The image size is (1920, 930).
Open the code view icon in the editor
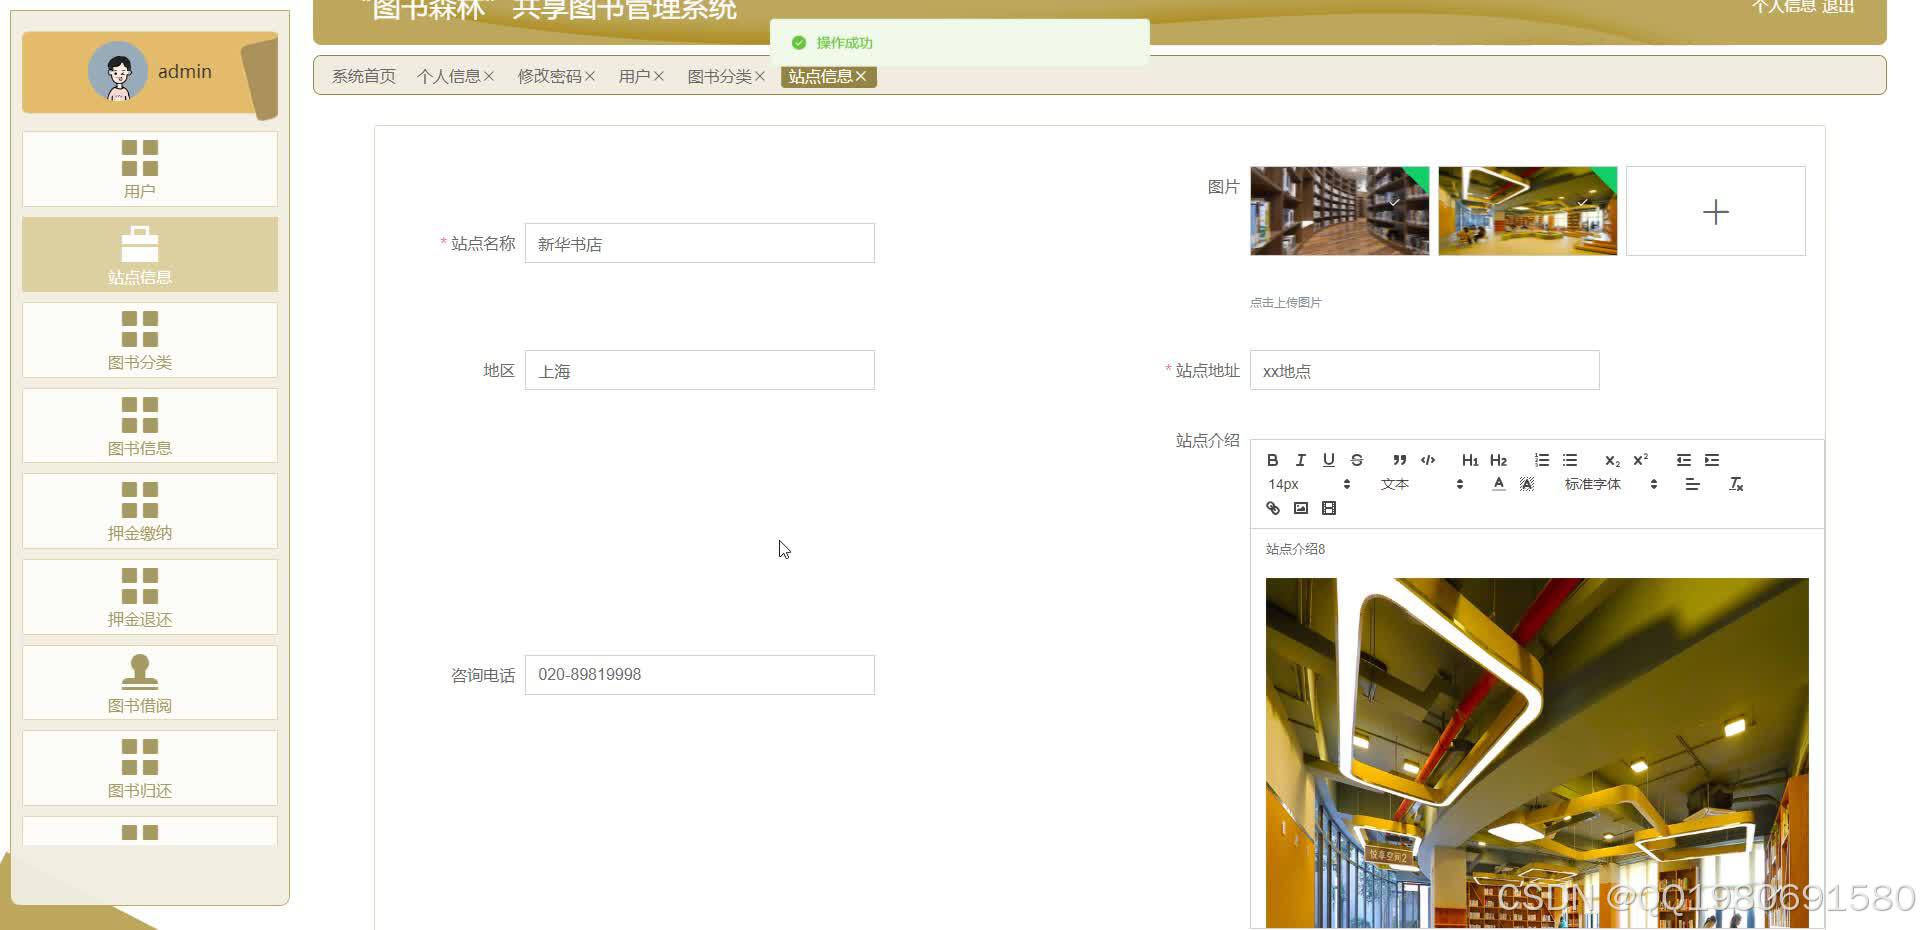pos(1428,460)
